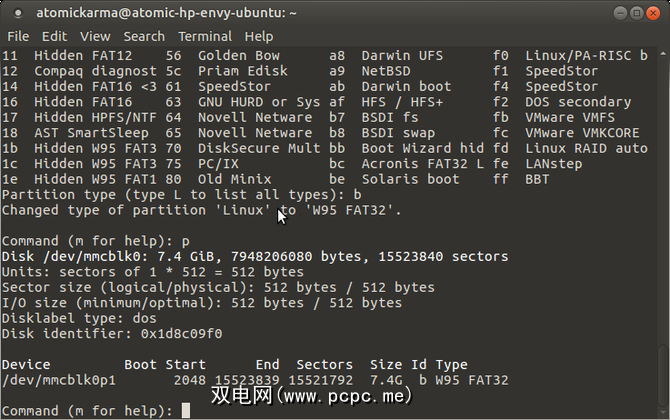Click the Disklabel type: dos line

coord(75,318)
